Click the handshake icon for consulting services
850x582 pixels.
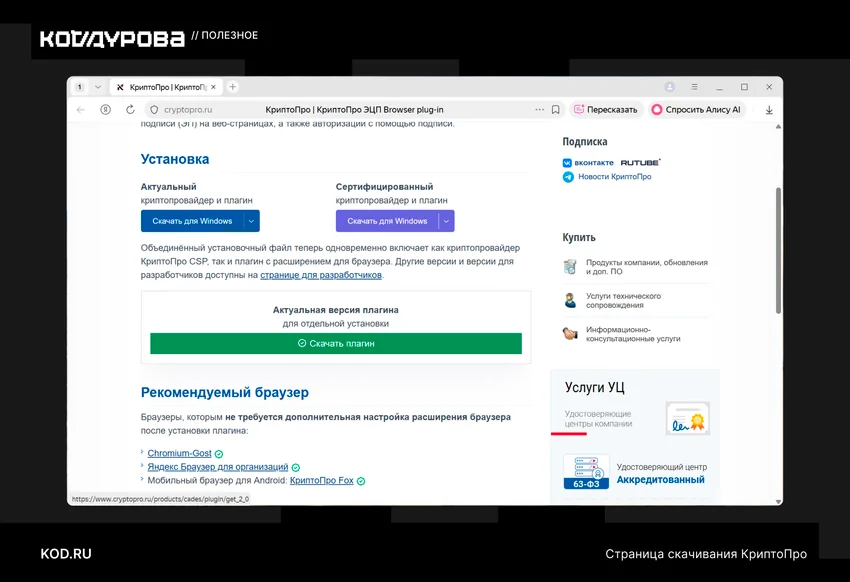click(x=570, y=334)
